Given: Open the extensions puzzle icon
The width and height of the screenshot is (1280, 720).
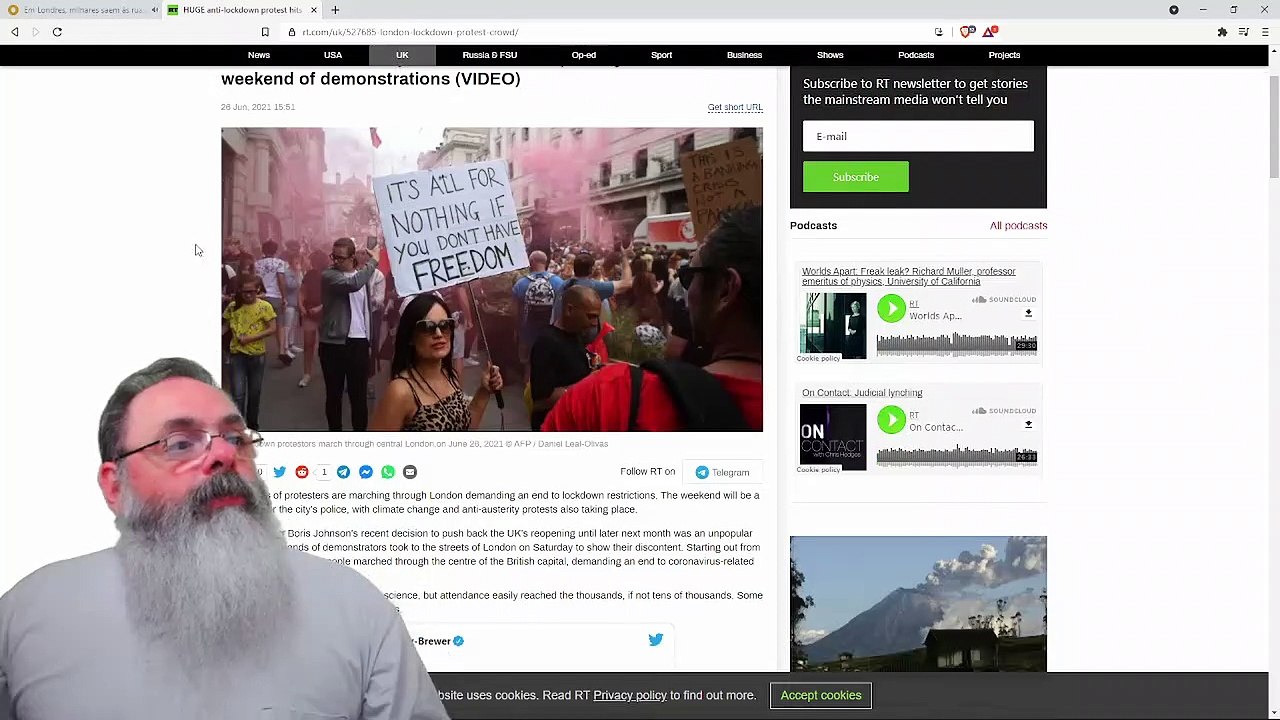Looking at the screenshot, I should coord(1222,32).
